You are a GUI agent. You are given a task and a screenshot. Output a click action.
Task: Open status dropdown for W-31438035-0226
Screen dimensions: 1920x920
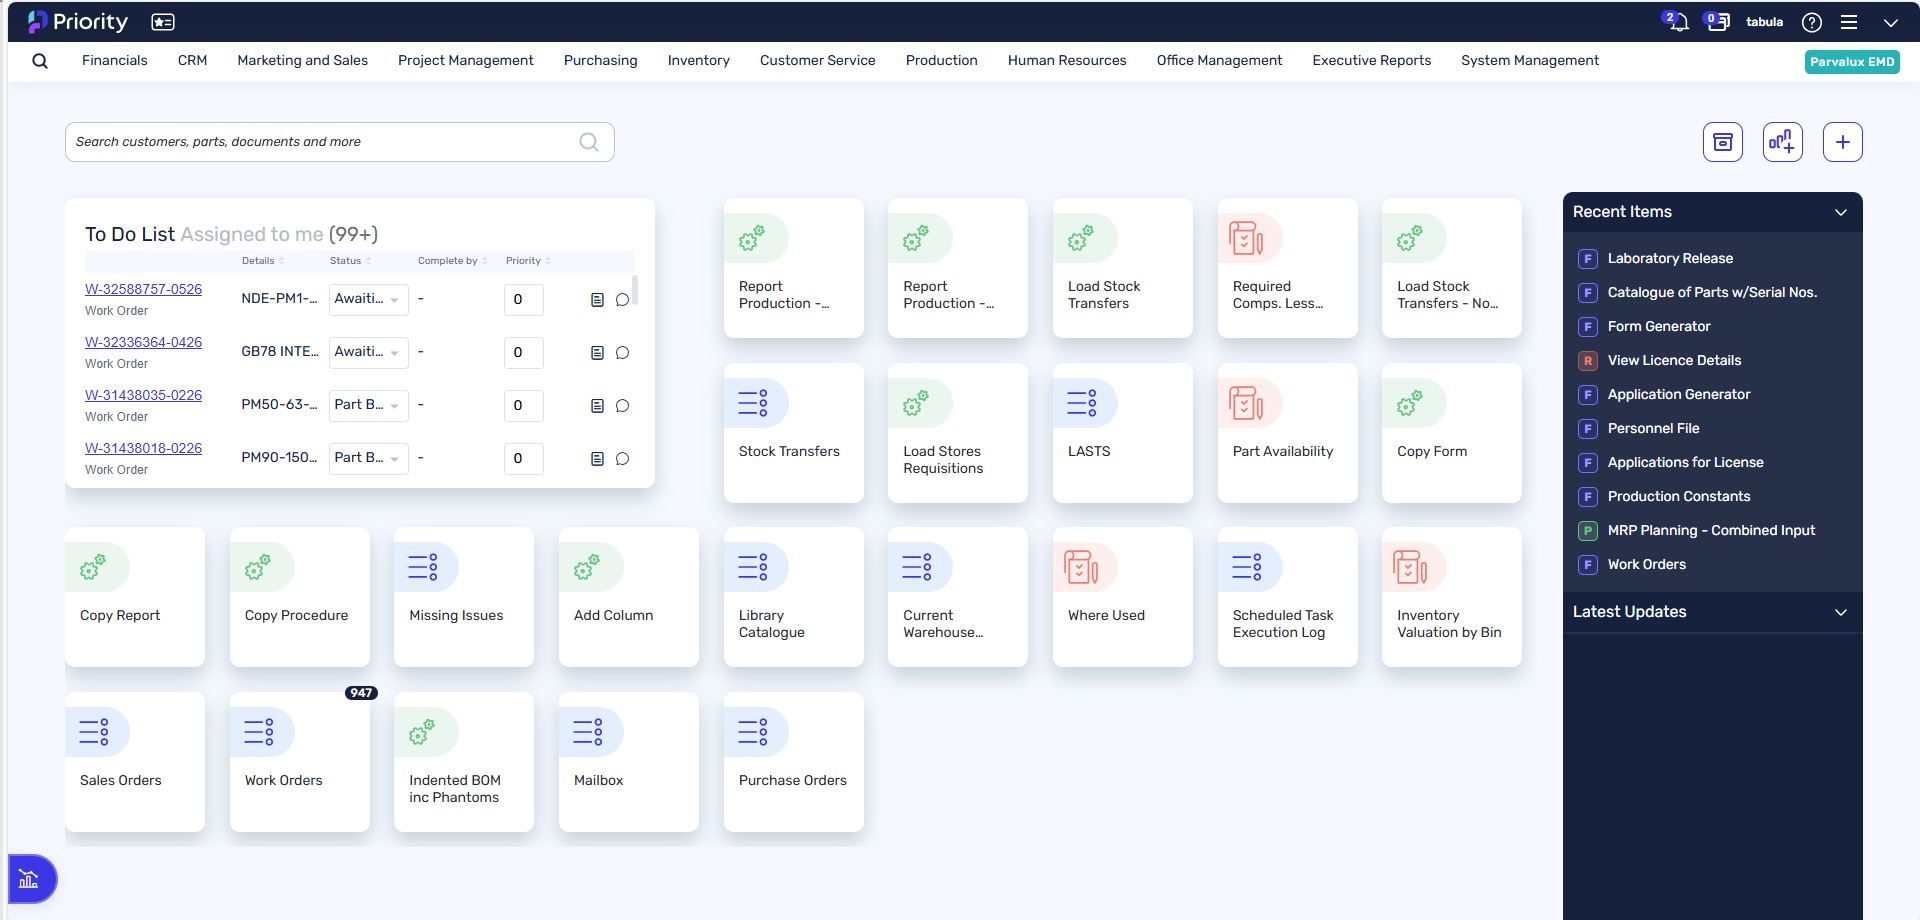369,405
